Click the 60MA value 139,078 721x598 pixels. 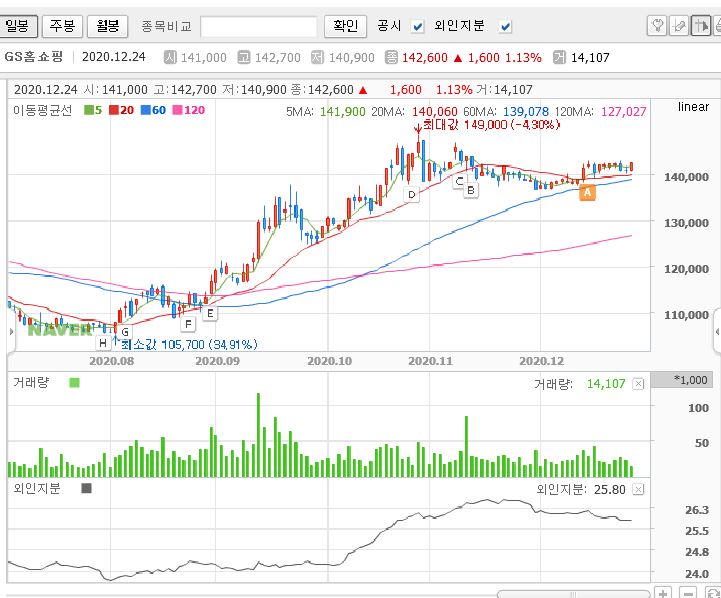tap(526, 112)
